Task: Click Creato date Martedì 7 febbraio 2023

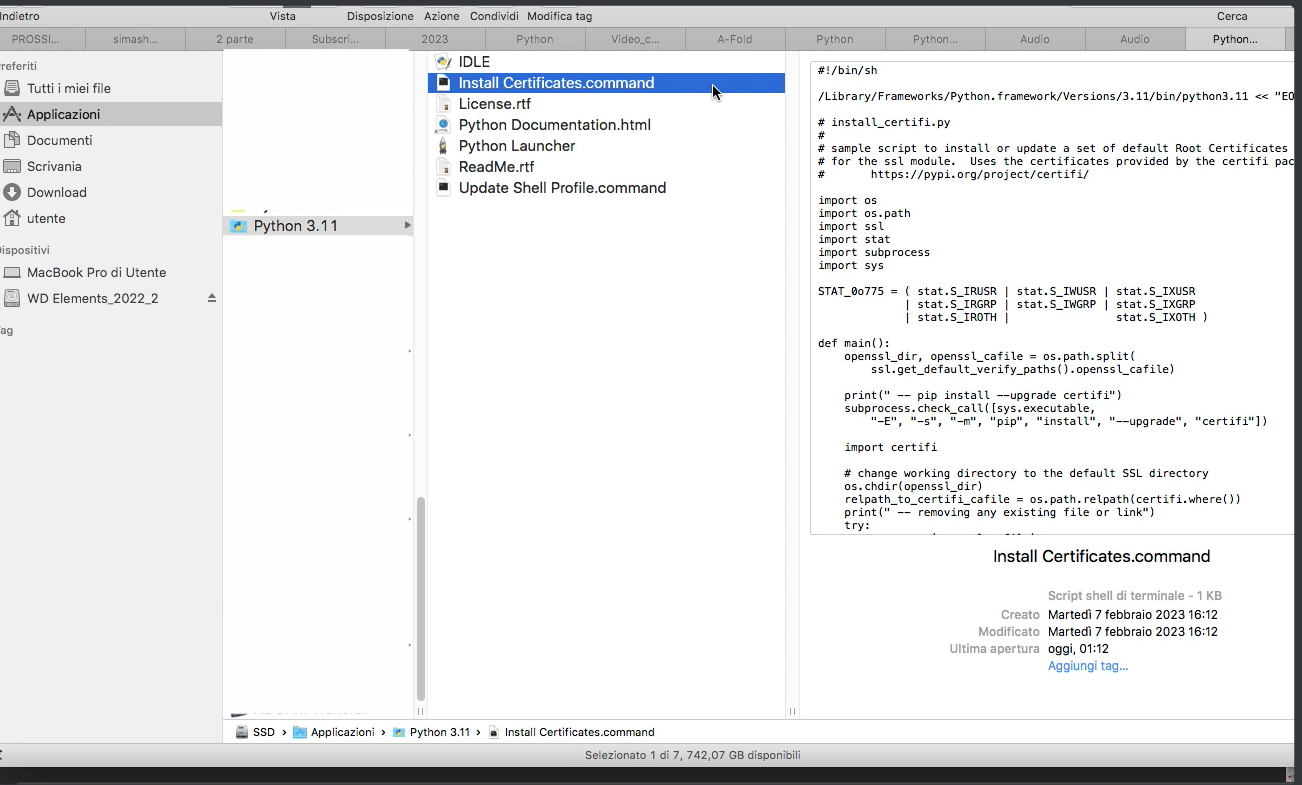Action: (1133, 615)
